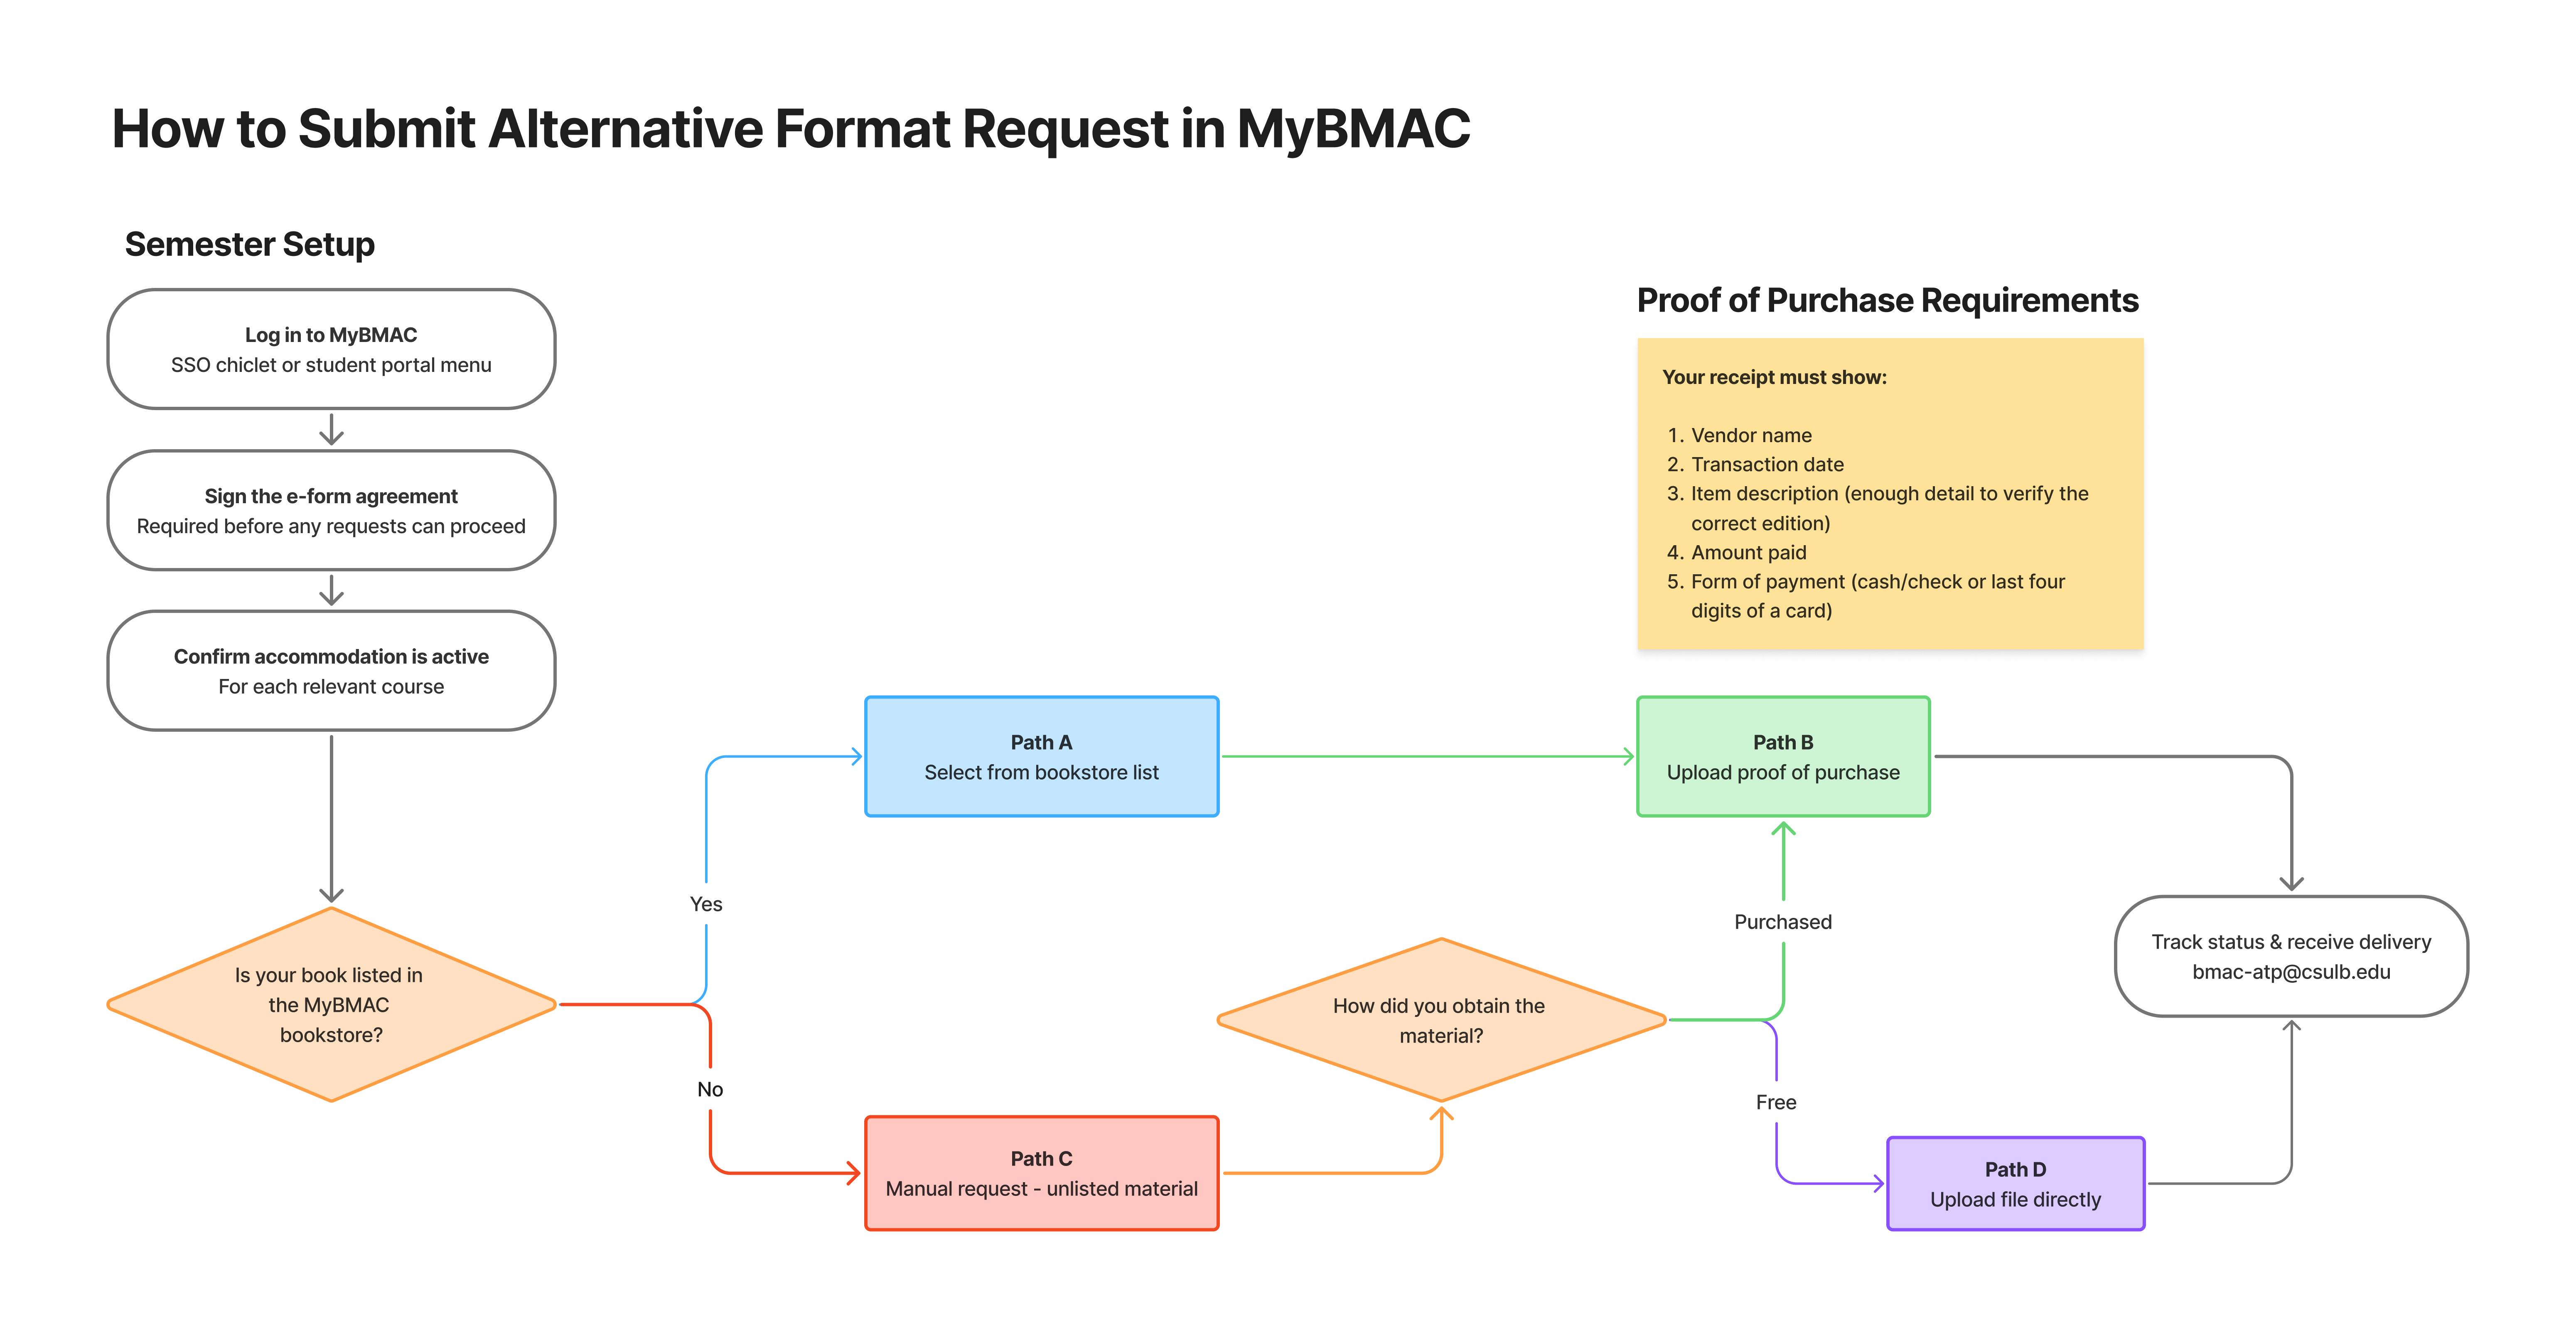Select the purple "Path D" upload file box

tap(2015, 1183)
